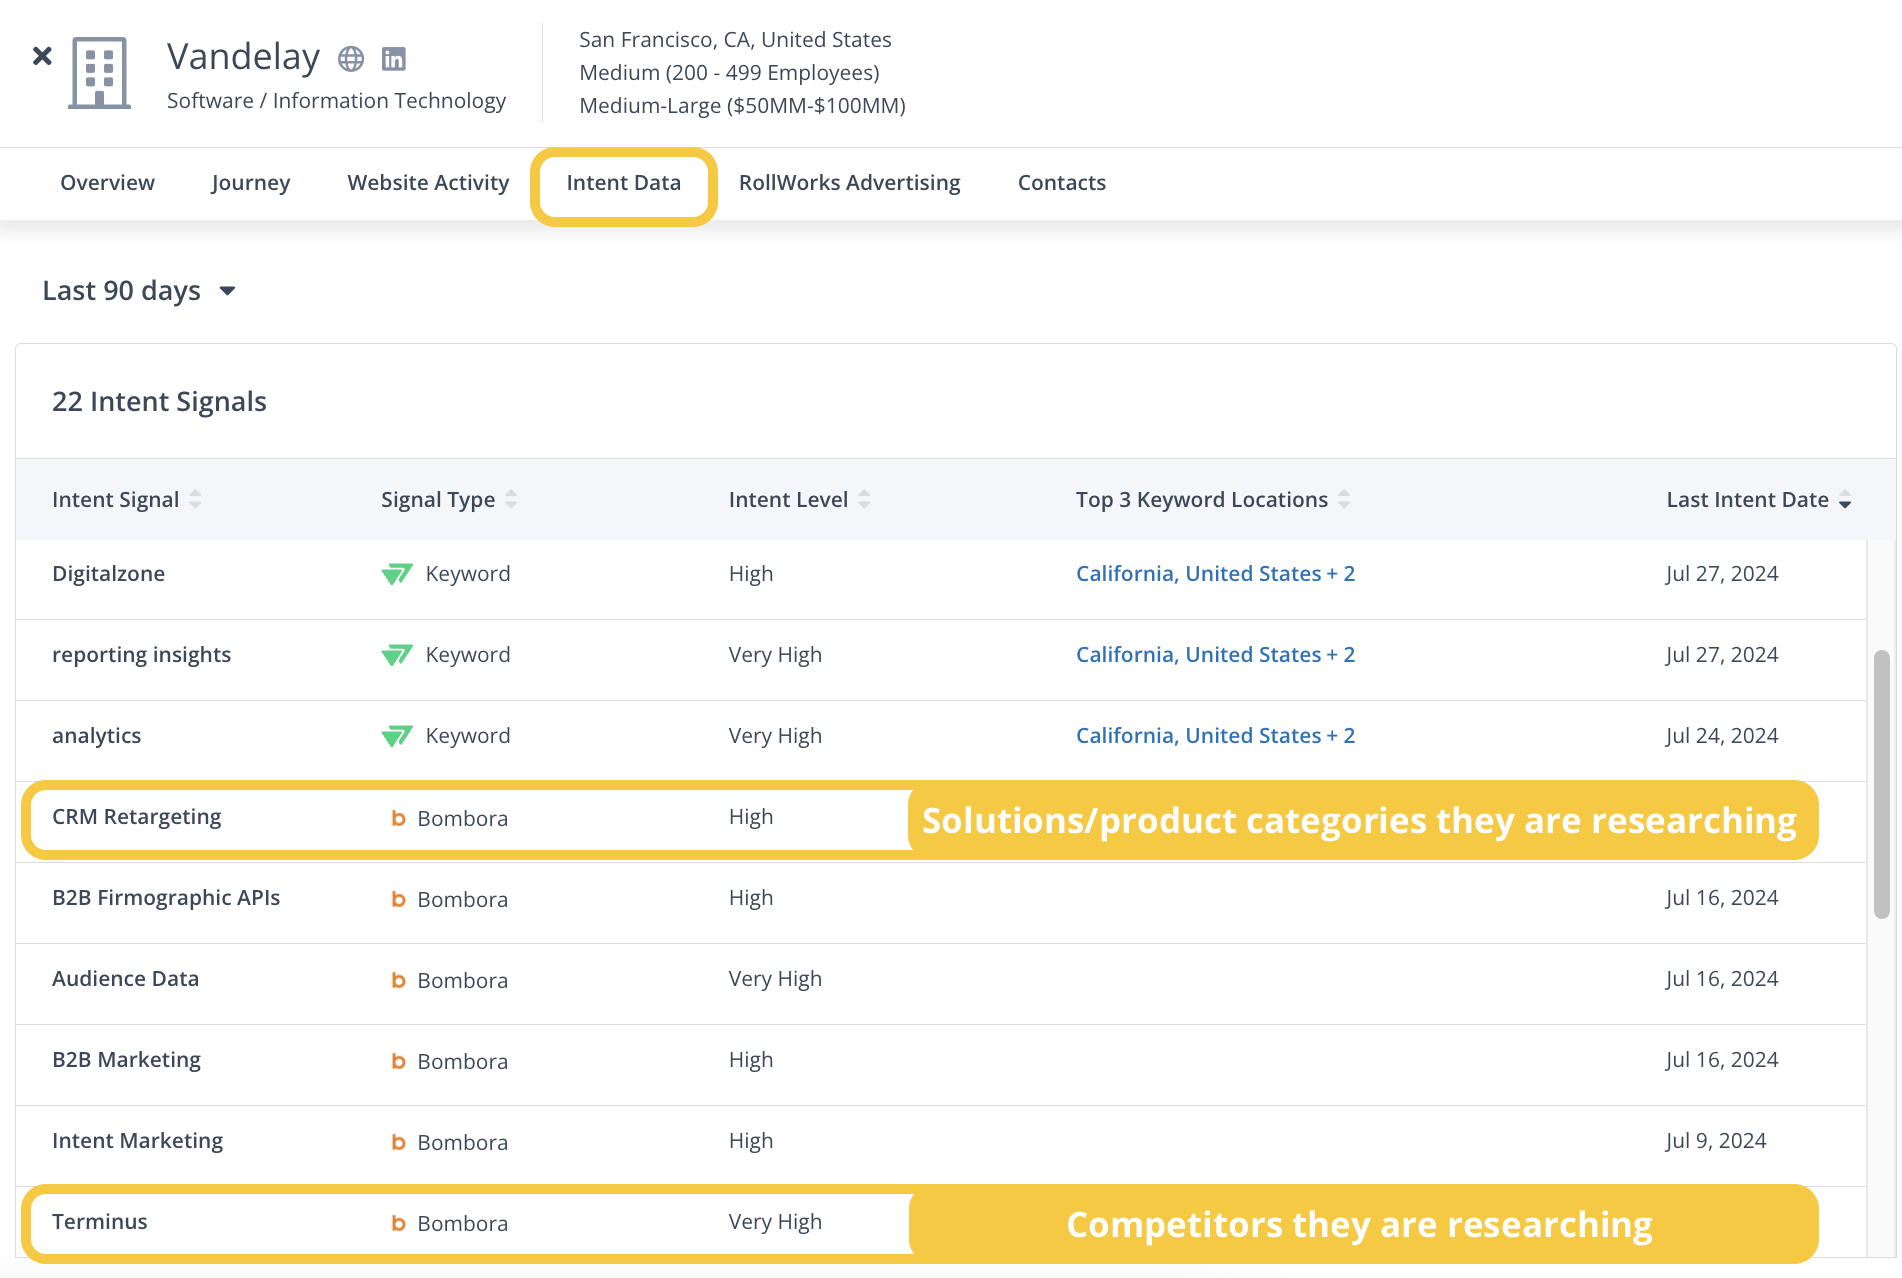The height and width of the screenshot is (1278, 1902).
Task: Click Bombora icon in Audience Data row
Action: tap(398, 980)
